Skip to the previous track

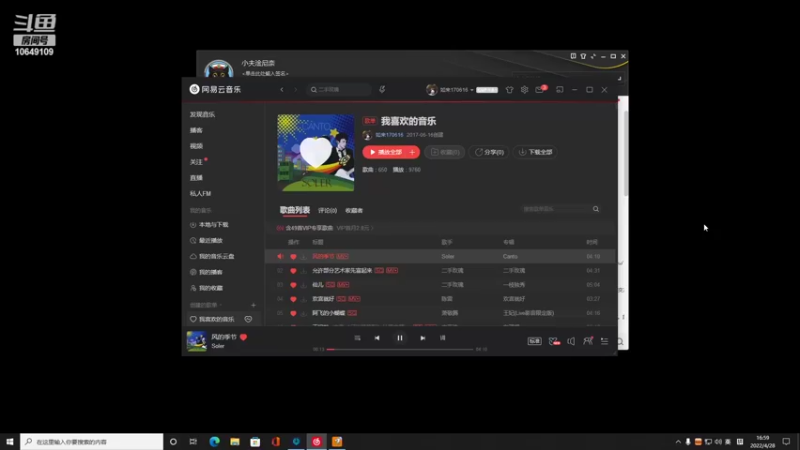(377, 338)
